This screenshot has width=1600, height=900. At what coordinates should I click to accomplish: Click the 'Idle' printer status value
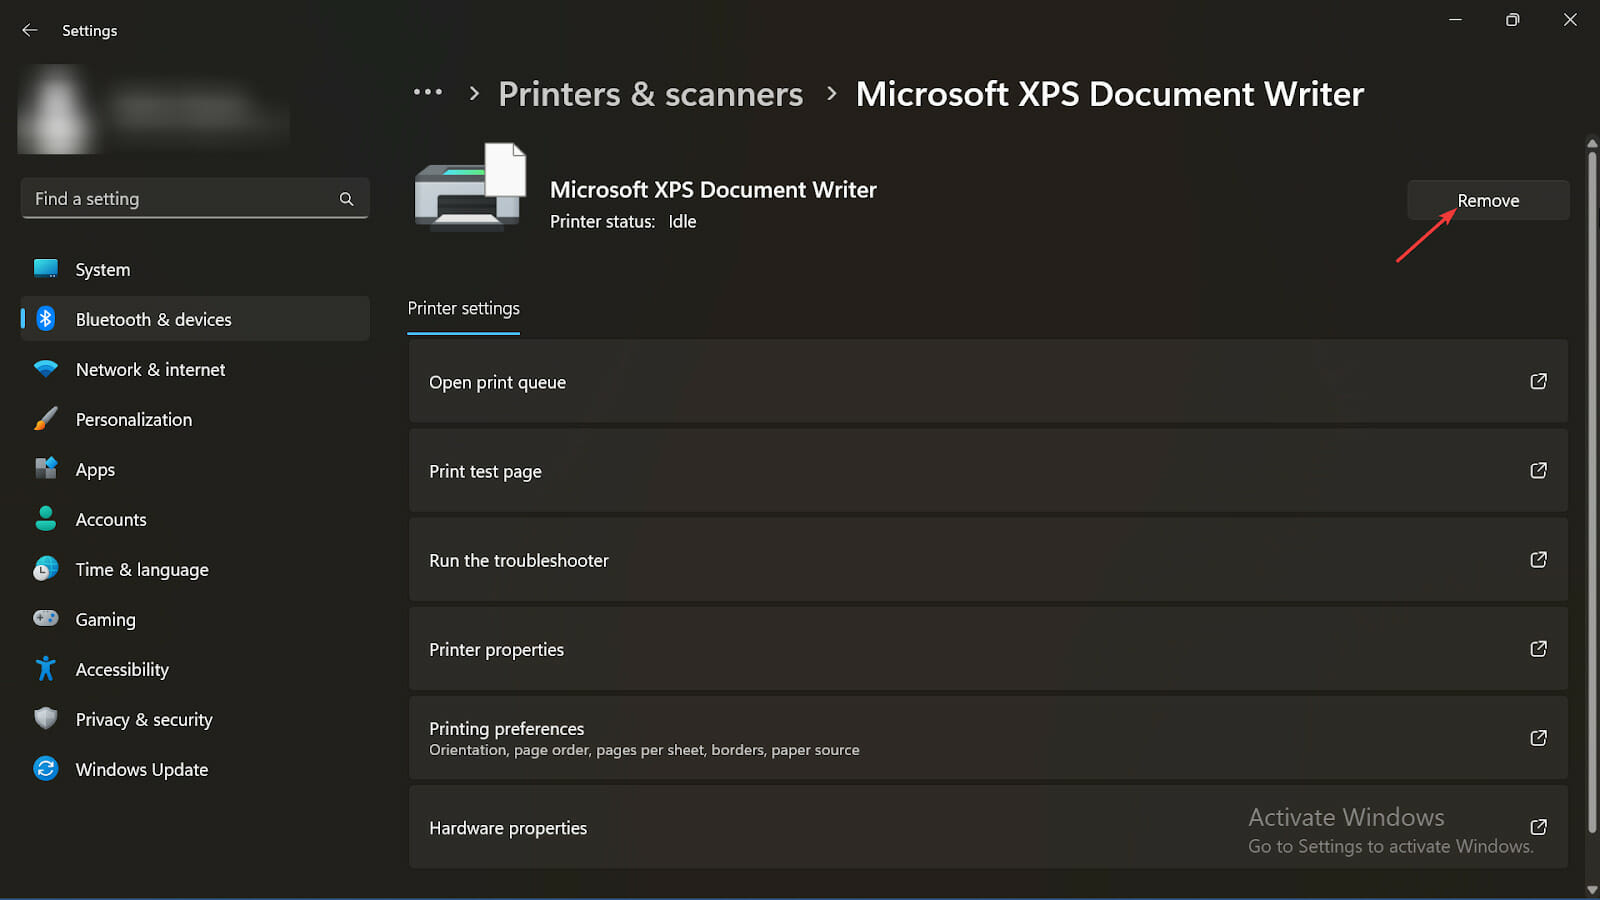(x=682, y=221)
